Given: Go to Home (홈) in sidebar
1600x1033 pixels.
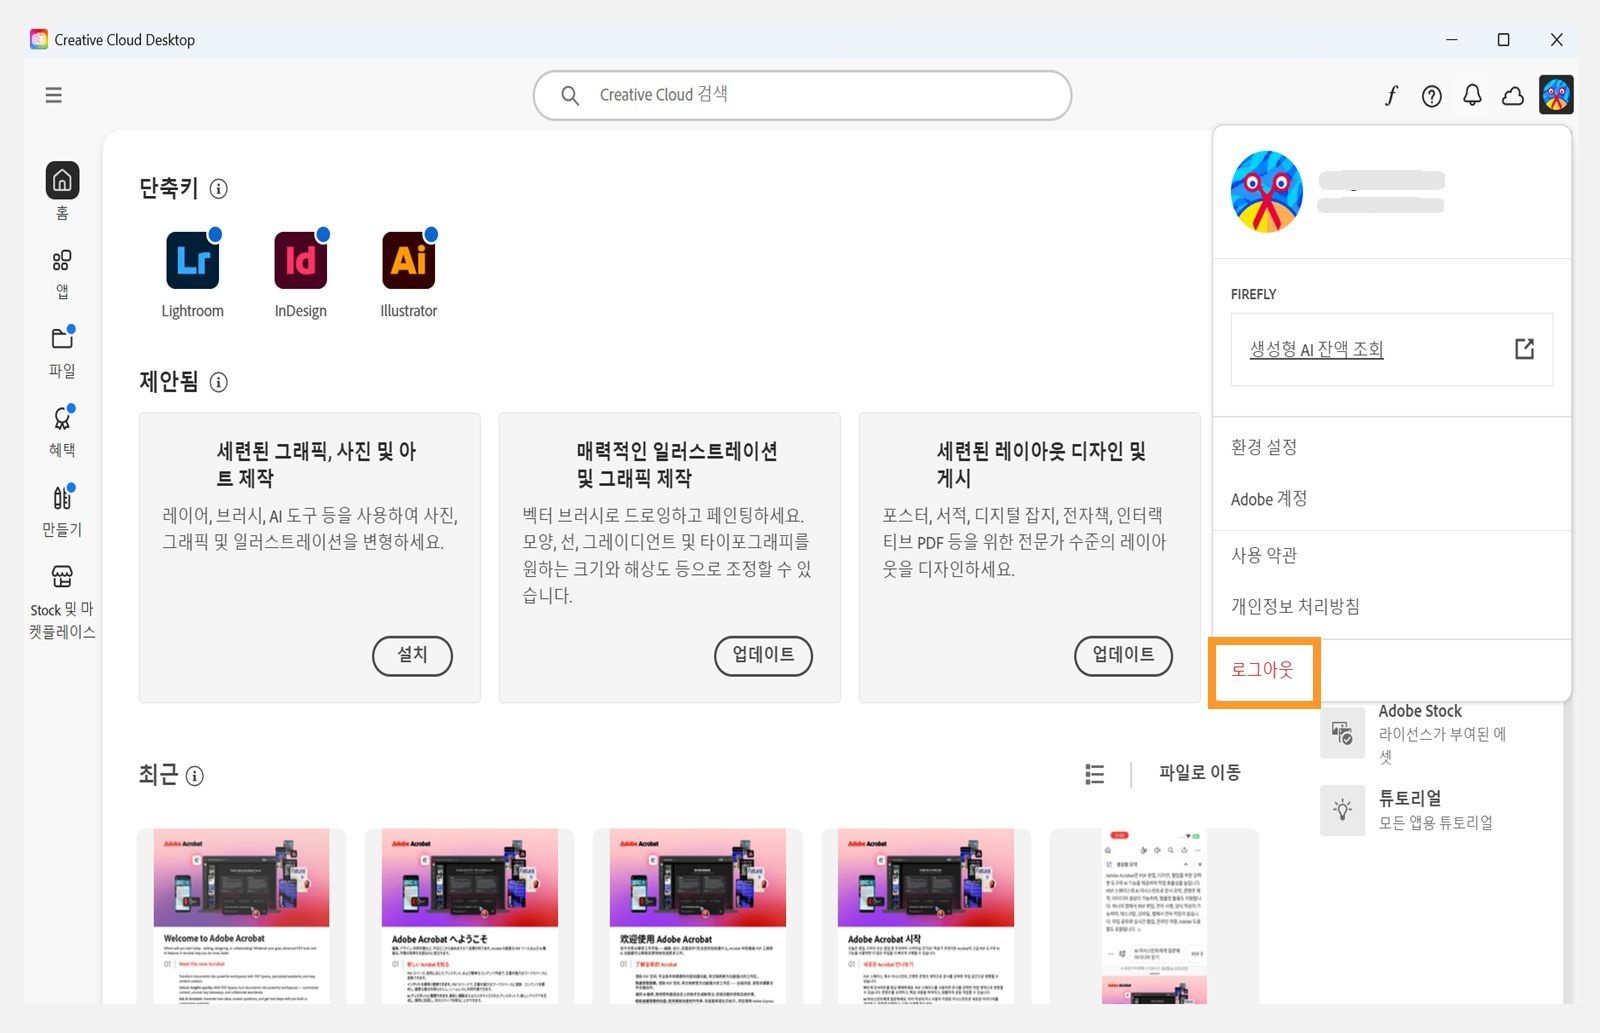Looking at the screenshot, I should [x=62, y=191].
